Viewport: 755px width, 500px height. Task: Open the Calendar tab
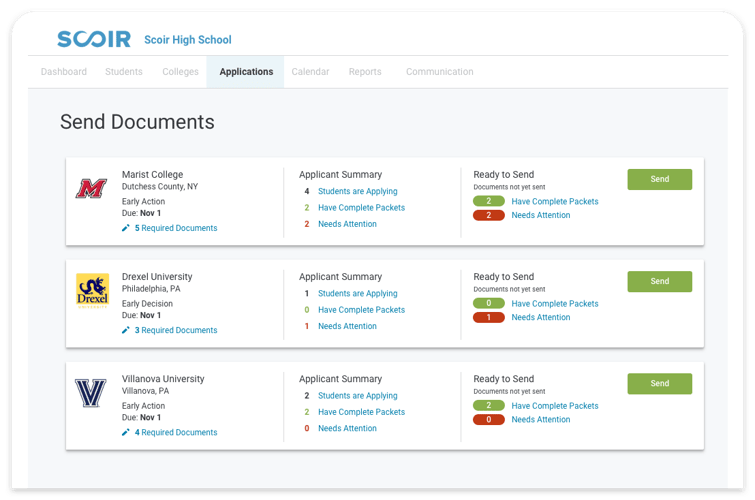310,72
